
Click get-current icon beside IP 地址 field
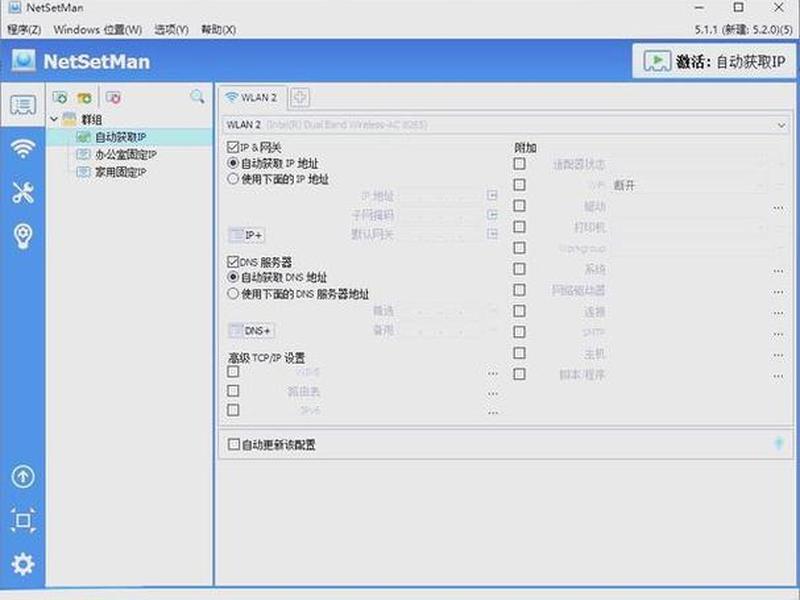(x=492, y=195)
